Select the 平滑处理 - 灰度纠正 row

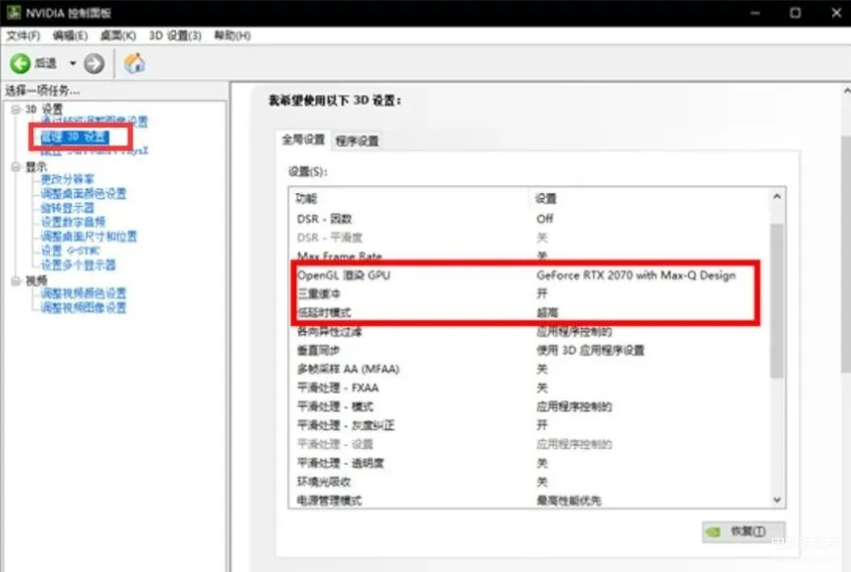(x=529, y=425)
